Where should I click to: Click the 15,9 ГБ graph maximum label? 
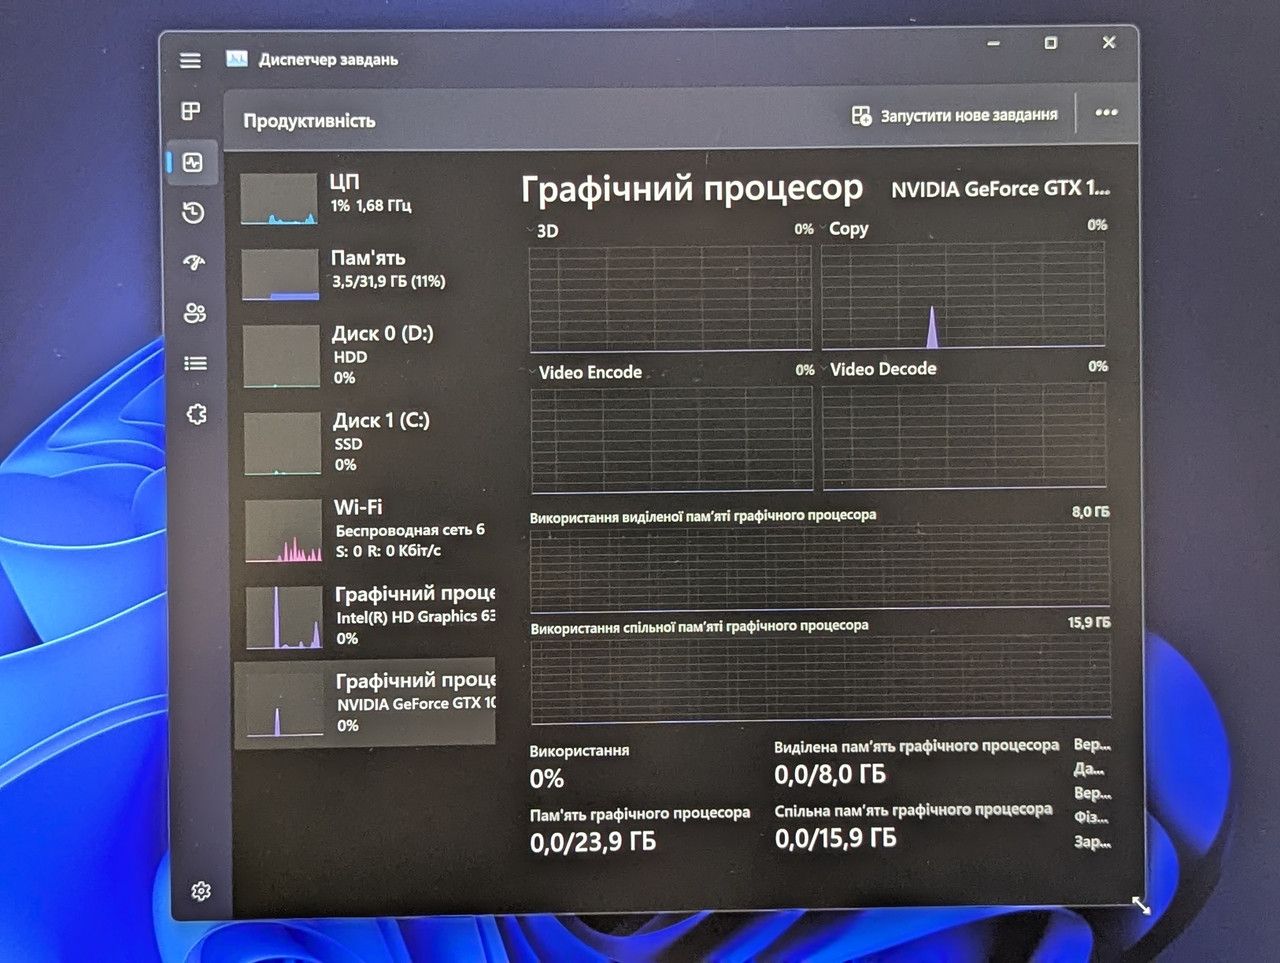click(x=1088, y=622)
